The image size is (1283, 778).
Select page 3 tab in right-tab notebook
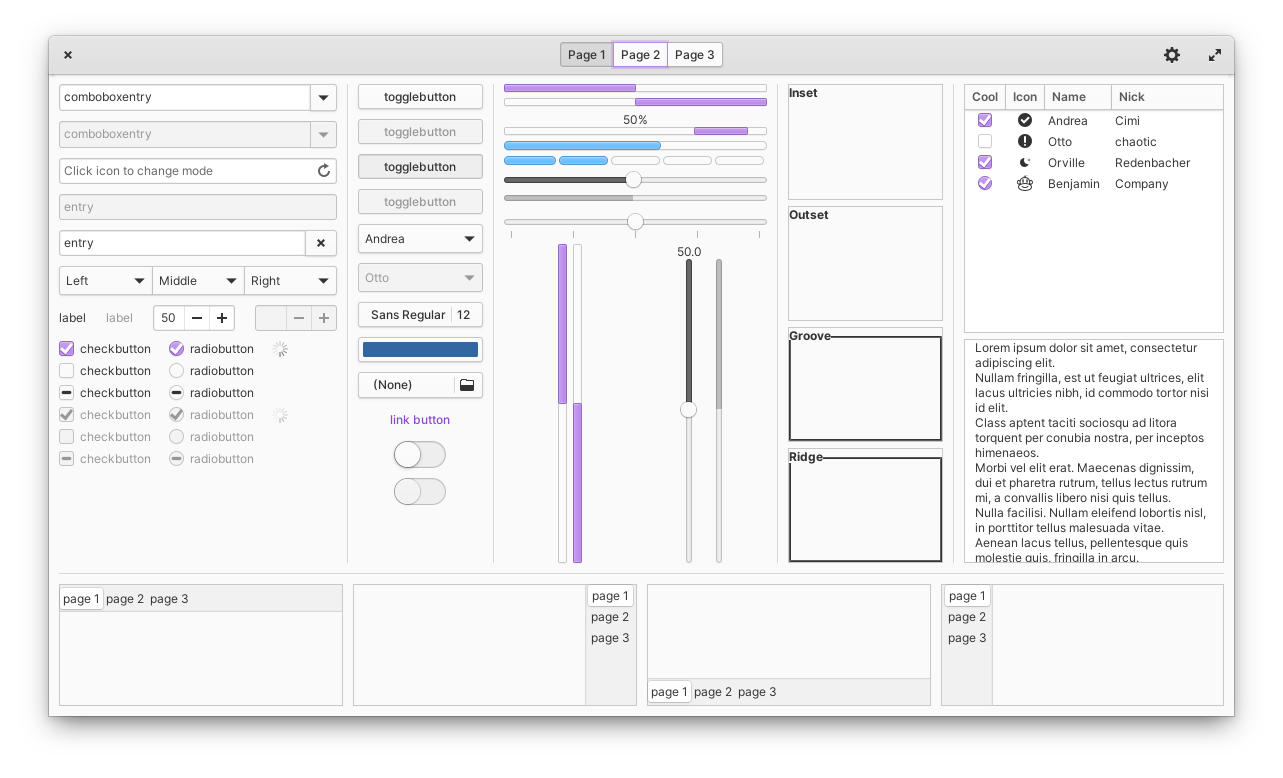pyautogui.click(x=610, y=638)
